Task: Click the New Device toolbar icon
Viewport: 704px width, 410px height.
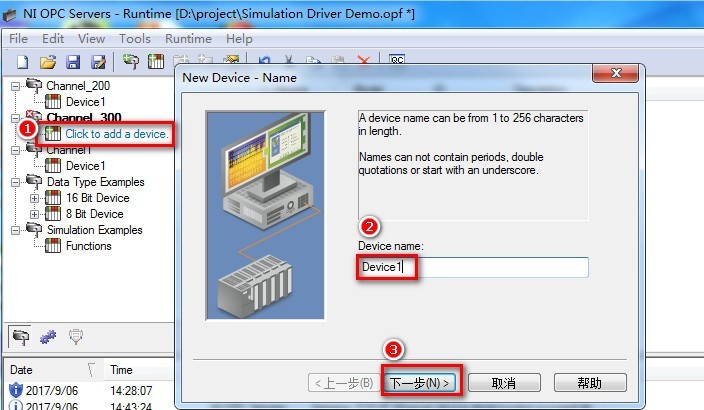Action: [x=156, y=61]
